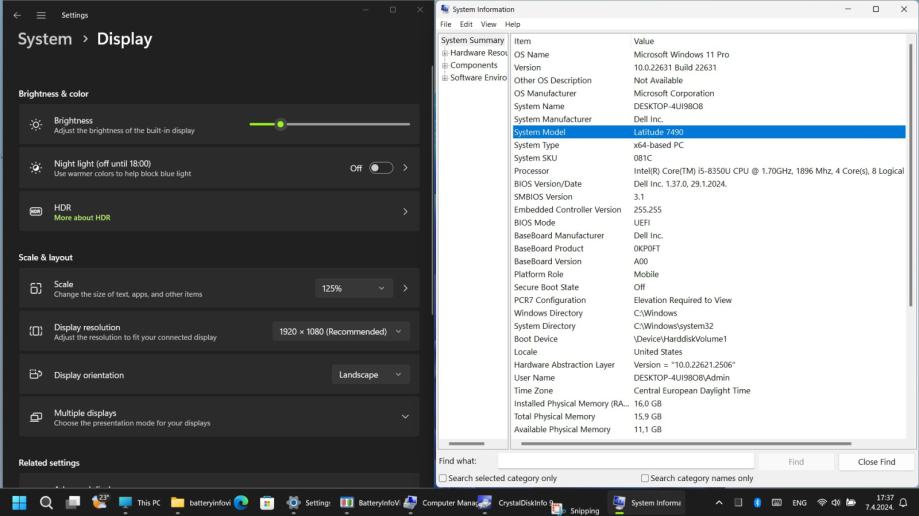
Task: Open custom scaling via the Scale chevron
Action: pyautogui.click(x=405, y=288)
